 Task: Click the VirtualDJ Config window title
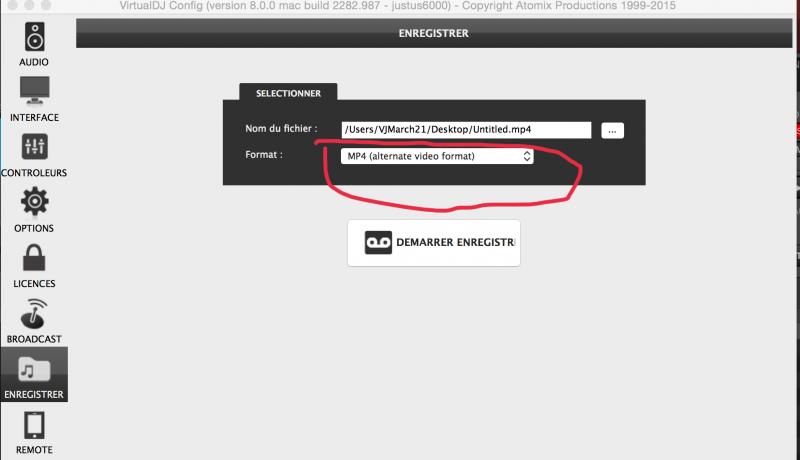tap(397, 6)
